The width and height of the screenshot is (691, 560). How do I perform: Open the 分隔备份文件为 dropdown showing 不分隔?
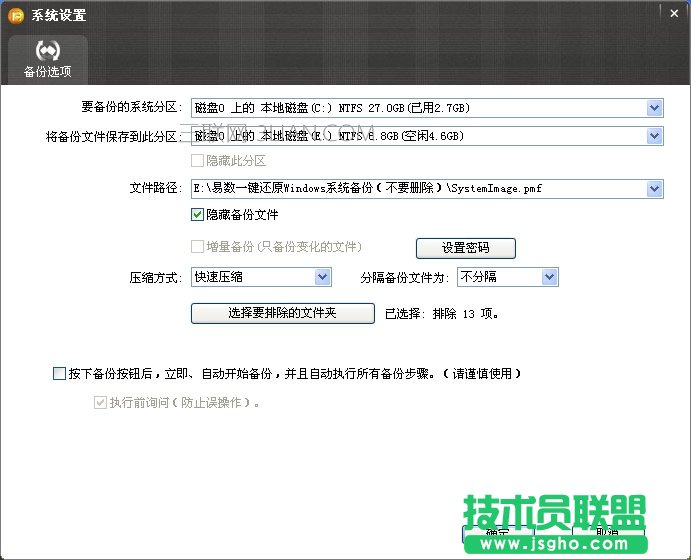click(x=549, y=277)
